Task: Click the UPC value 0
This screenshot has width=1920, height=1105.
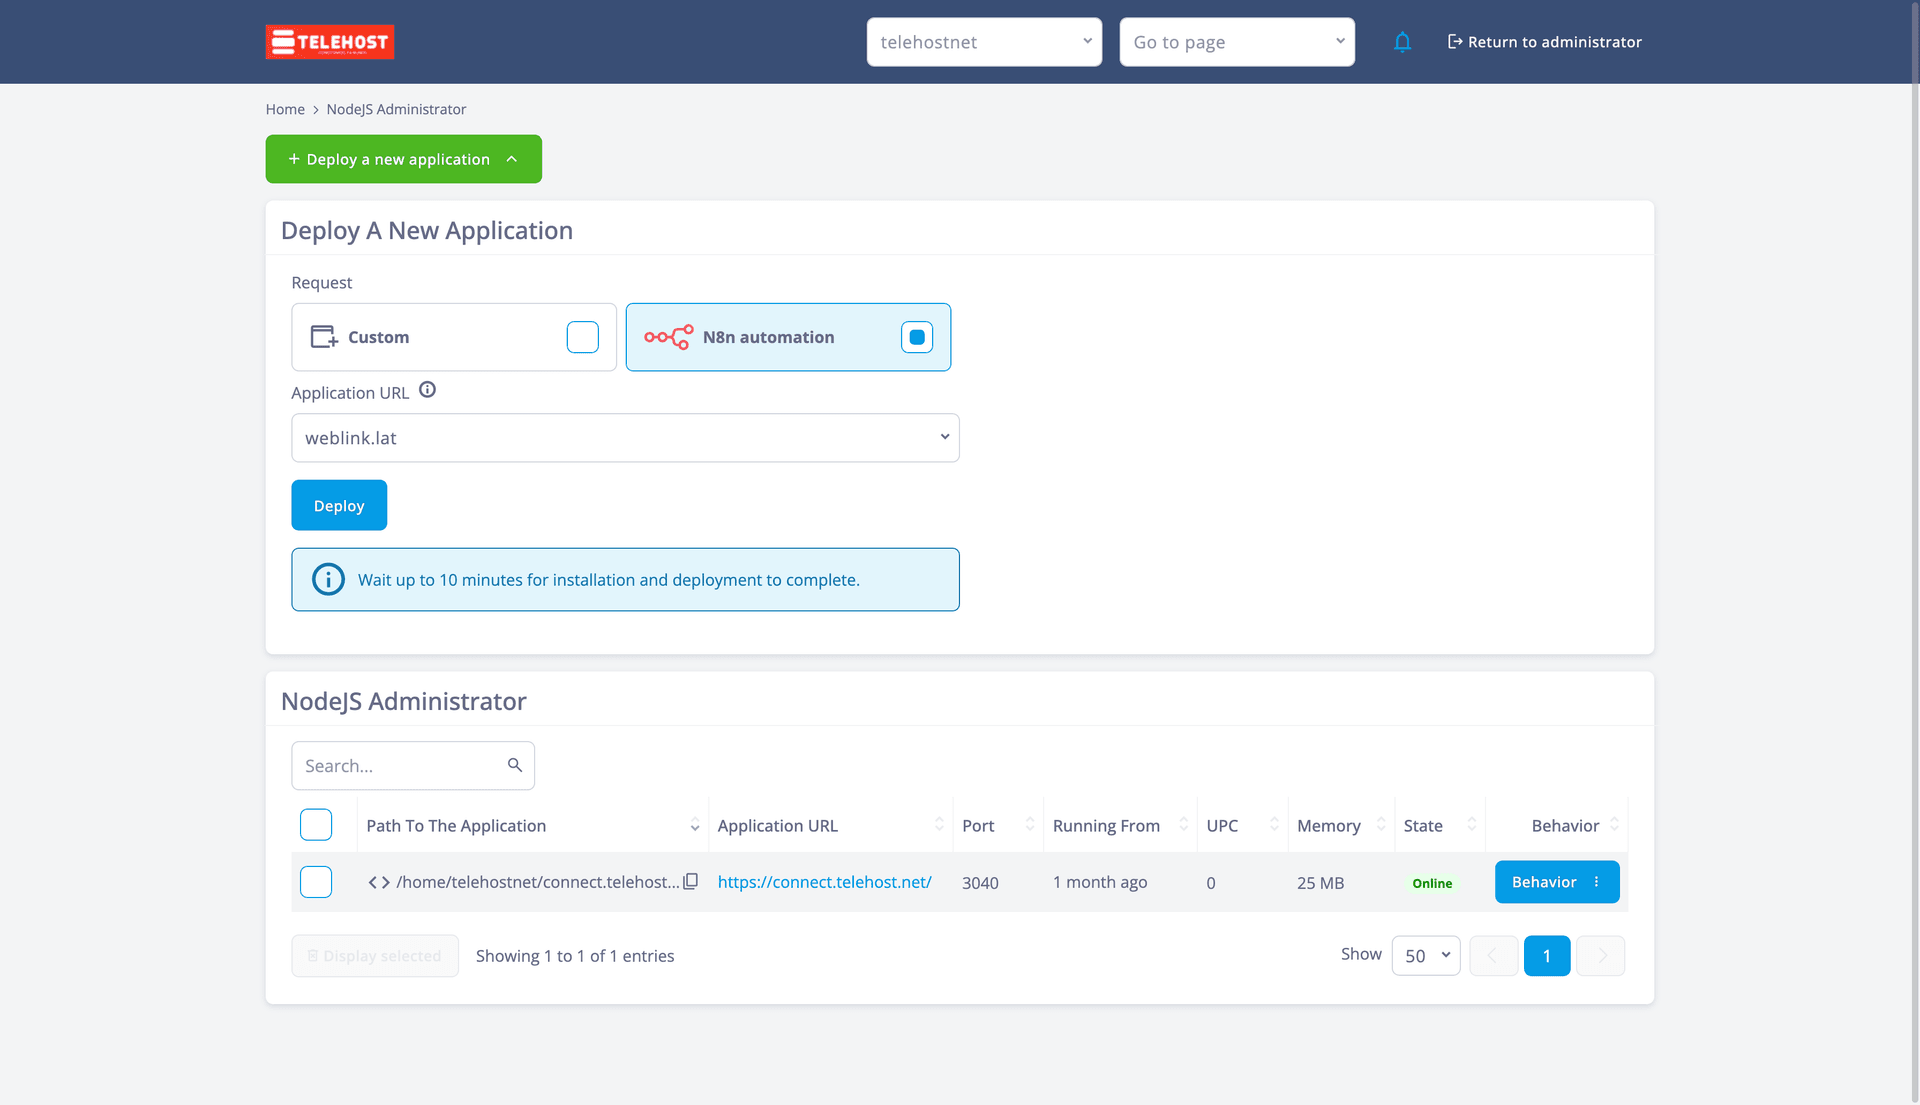Action: coord(1211,883)
